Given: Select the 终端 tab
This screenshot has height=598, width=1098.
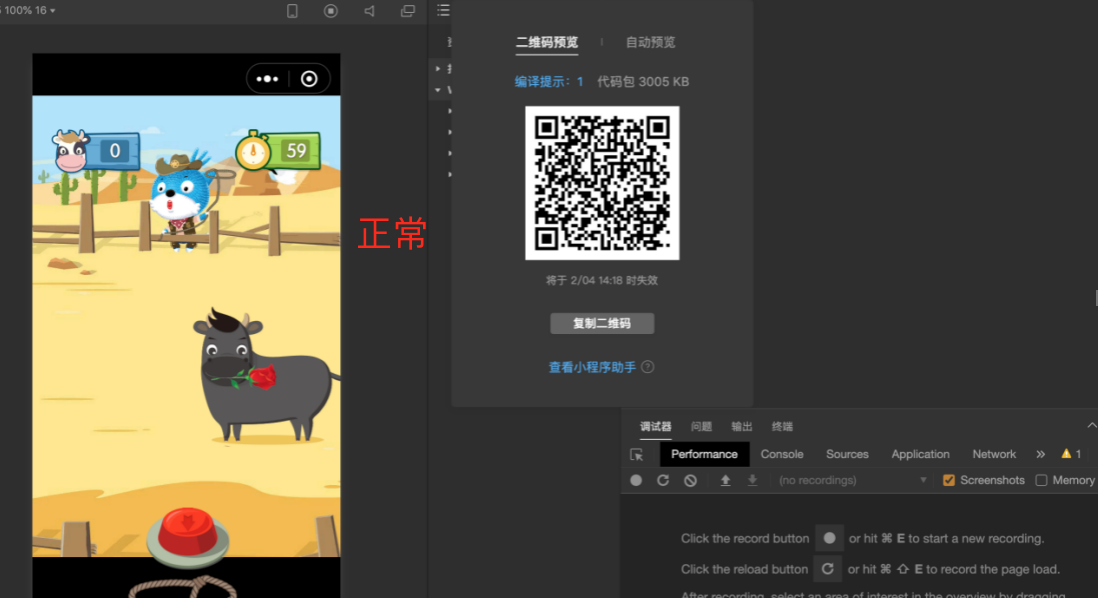Looking at the screenshot, I should tap(782, 426).
